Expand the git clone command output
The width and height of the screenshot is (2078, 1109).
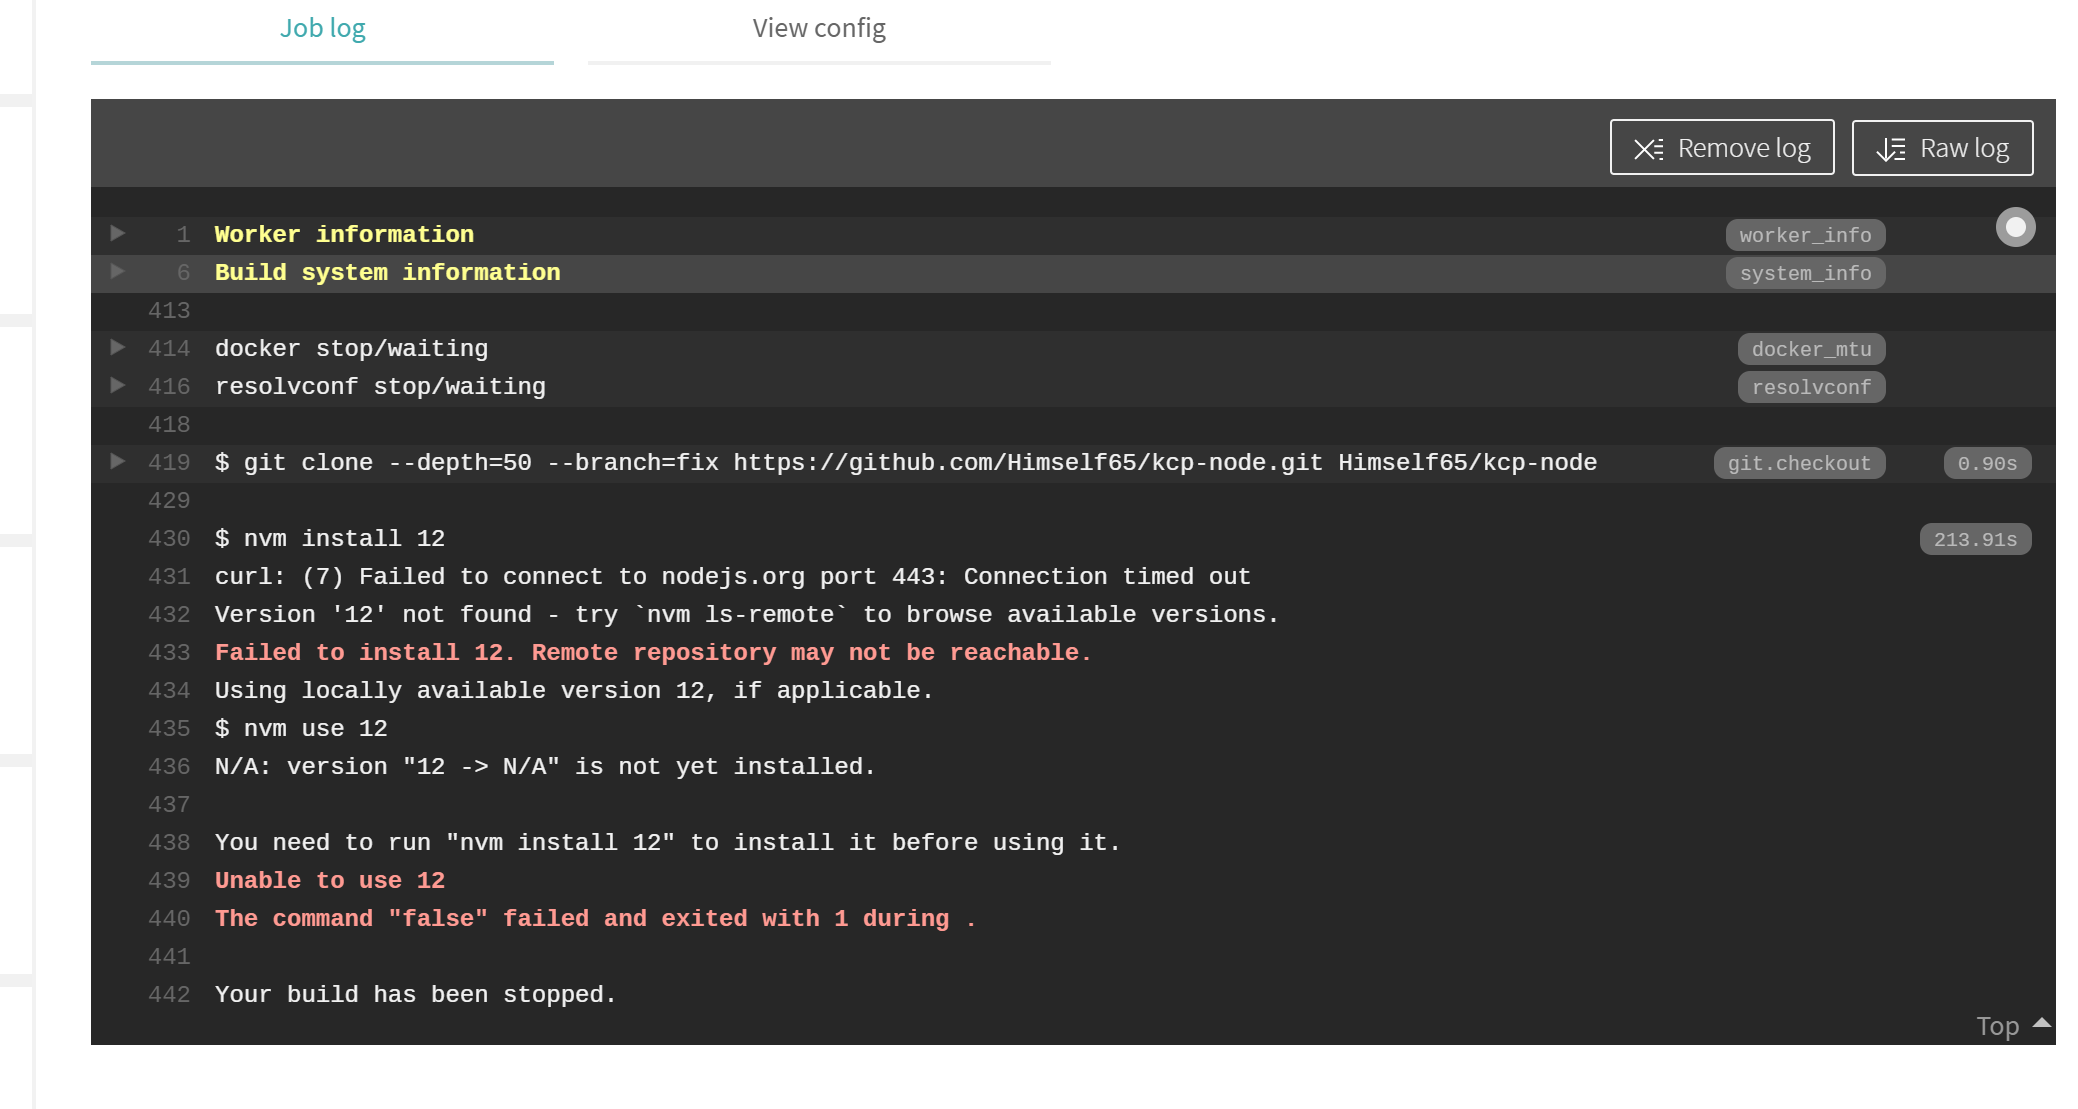point(118,461)
